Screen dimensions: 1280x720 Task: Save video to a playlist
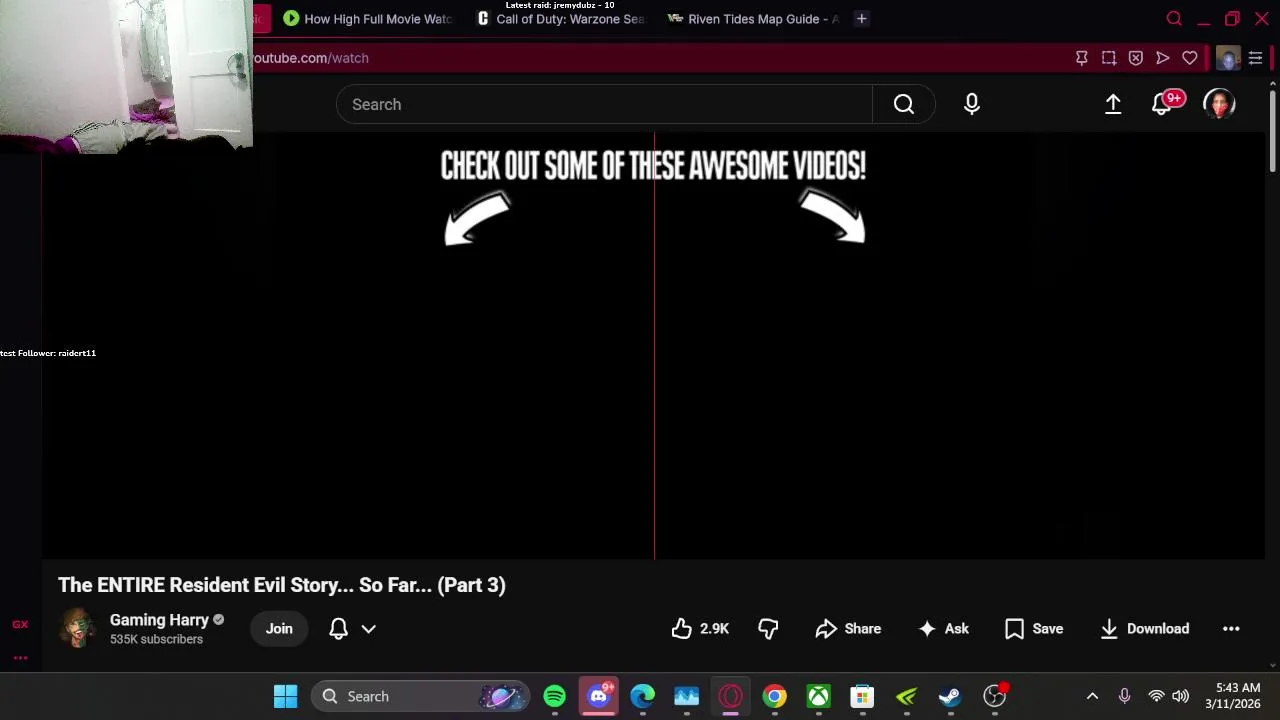click(x=1034, y=629)
